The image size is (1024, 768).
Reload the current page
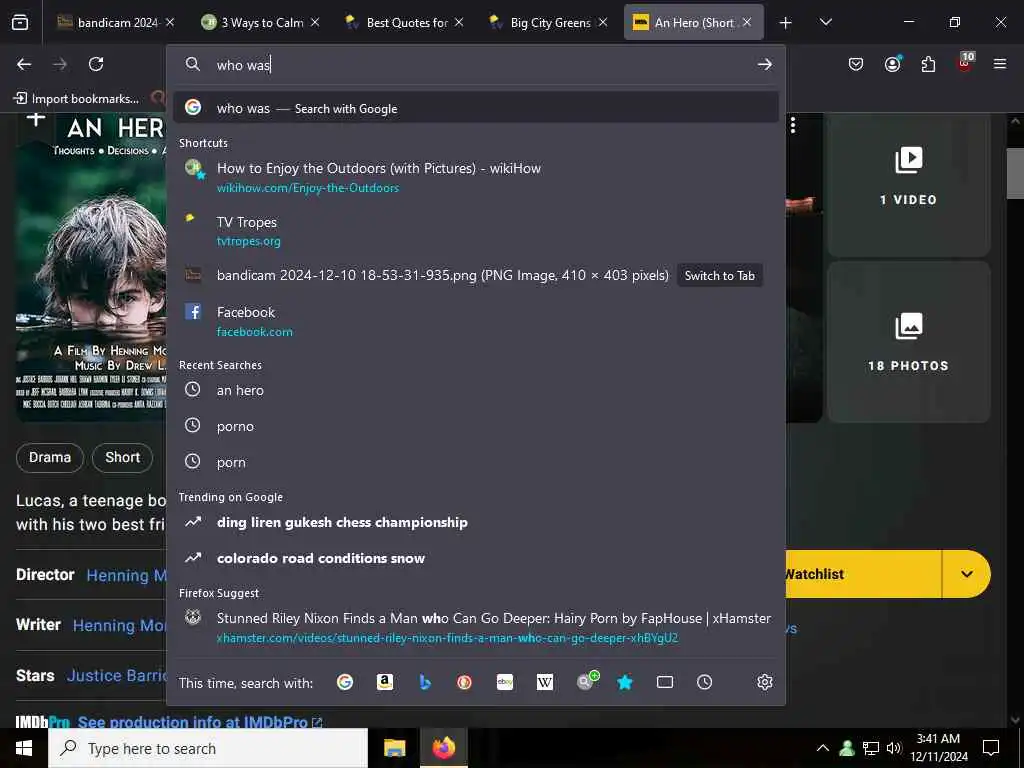click(x=96, y=64)
